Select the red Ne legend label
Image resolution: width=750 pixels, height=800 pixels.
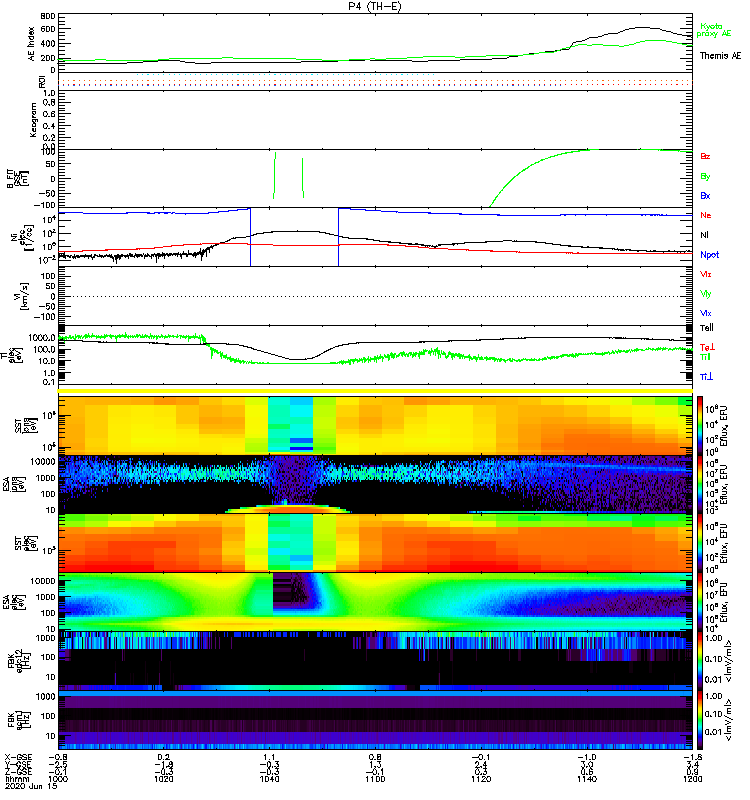(706, 215)
